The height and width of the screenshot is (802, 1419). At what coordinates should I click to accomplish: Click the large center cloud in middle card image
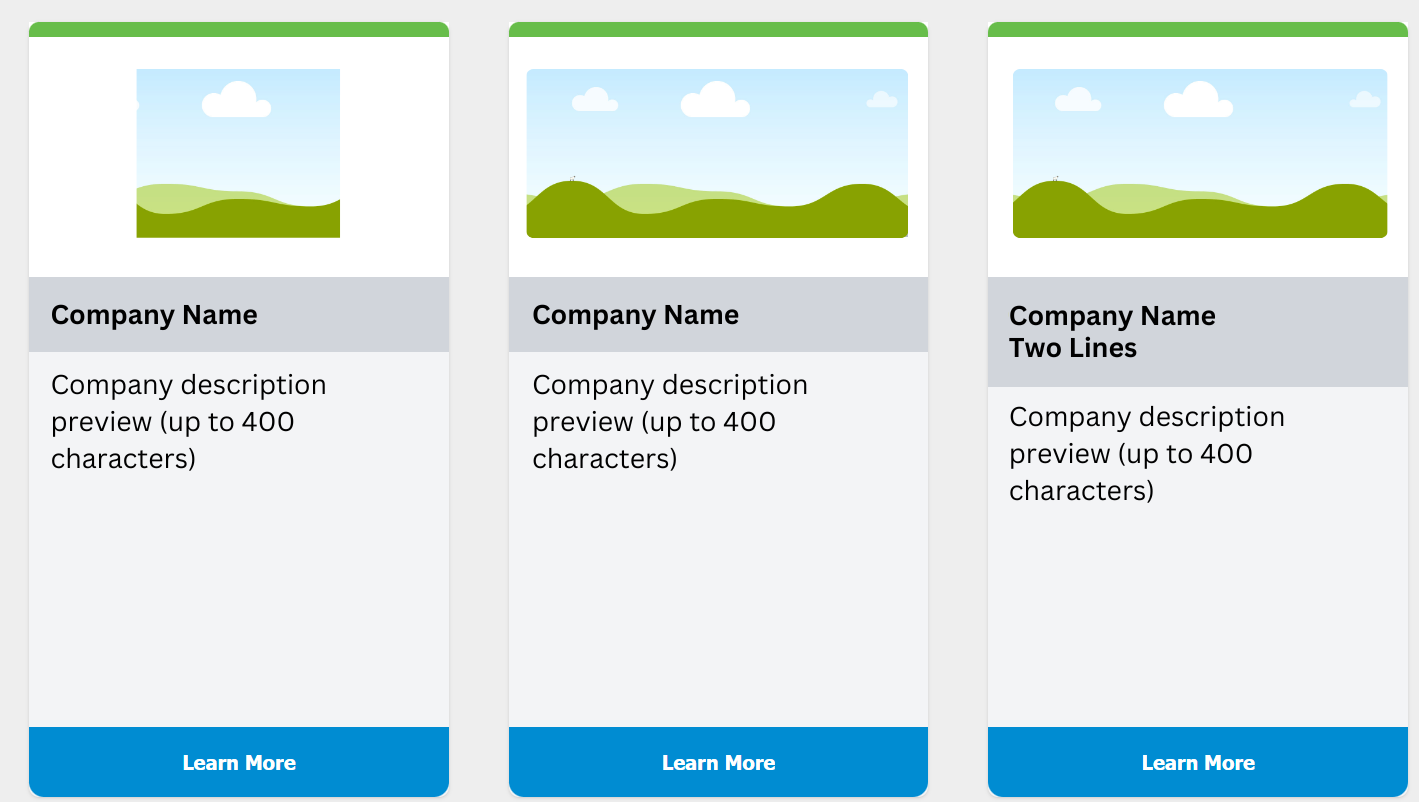tap(715, 101)
